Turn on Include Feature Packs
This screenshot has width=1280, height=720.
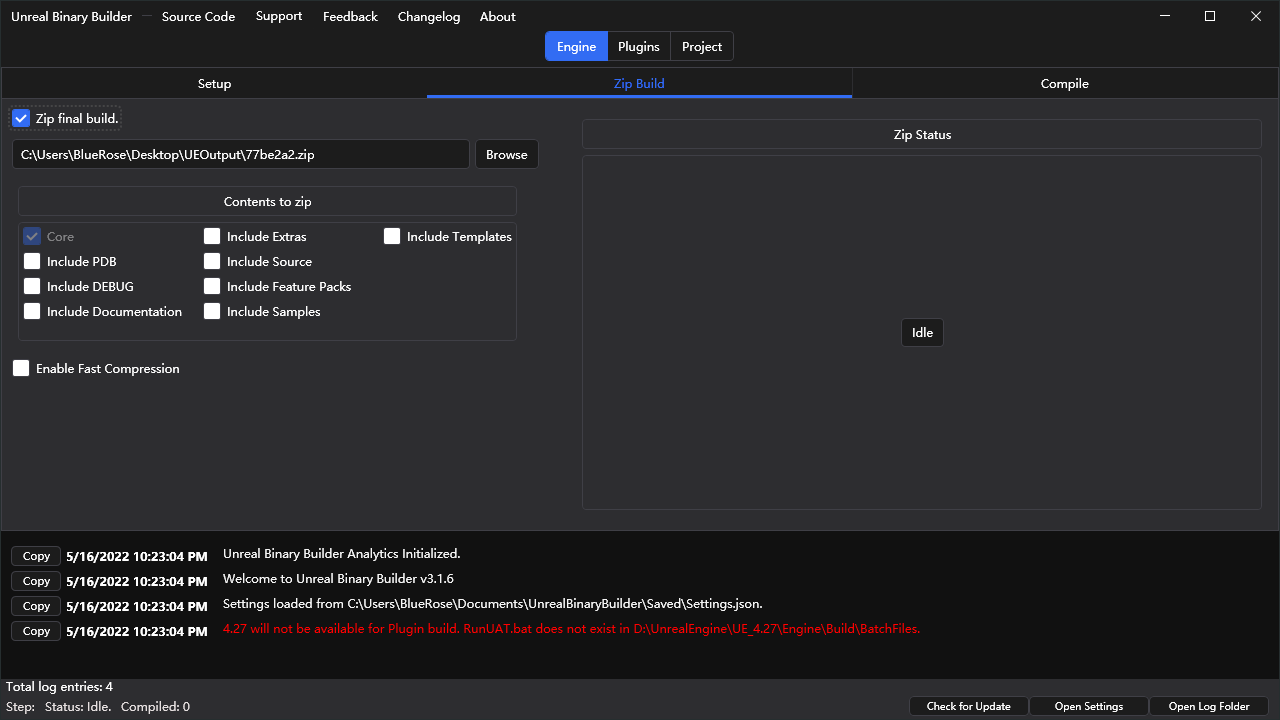212,287
